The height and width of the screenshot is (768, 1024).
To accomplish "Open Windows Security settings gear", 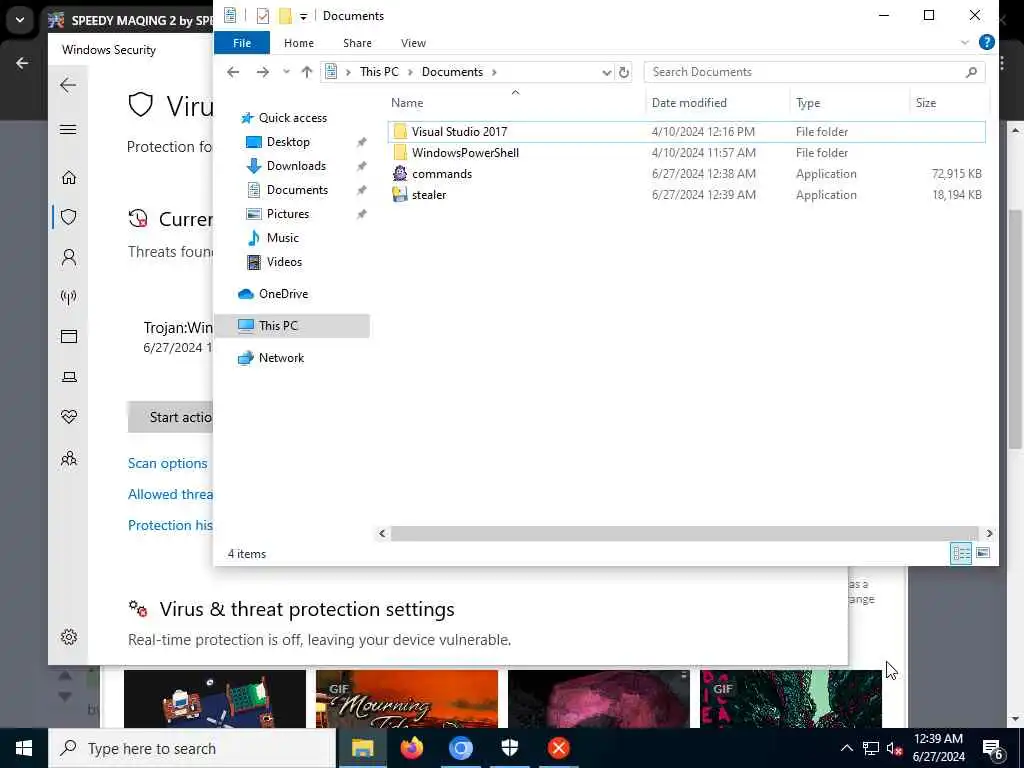I will point(69,637).
